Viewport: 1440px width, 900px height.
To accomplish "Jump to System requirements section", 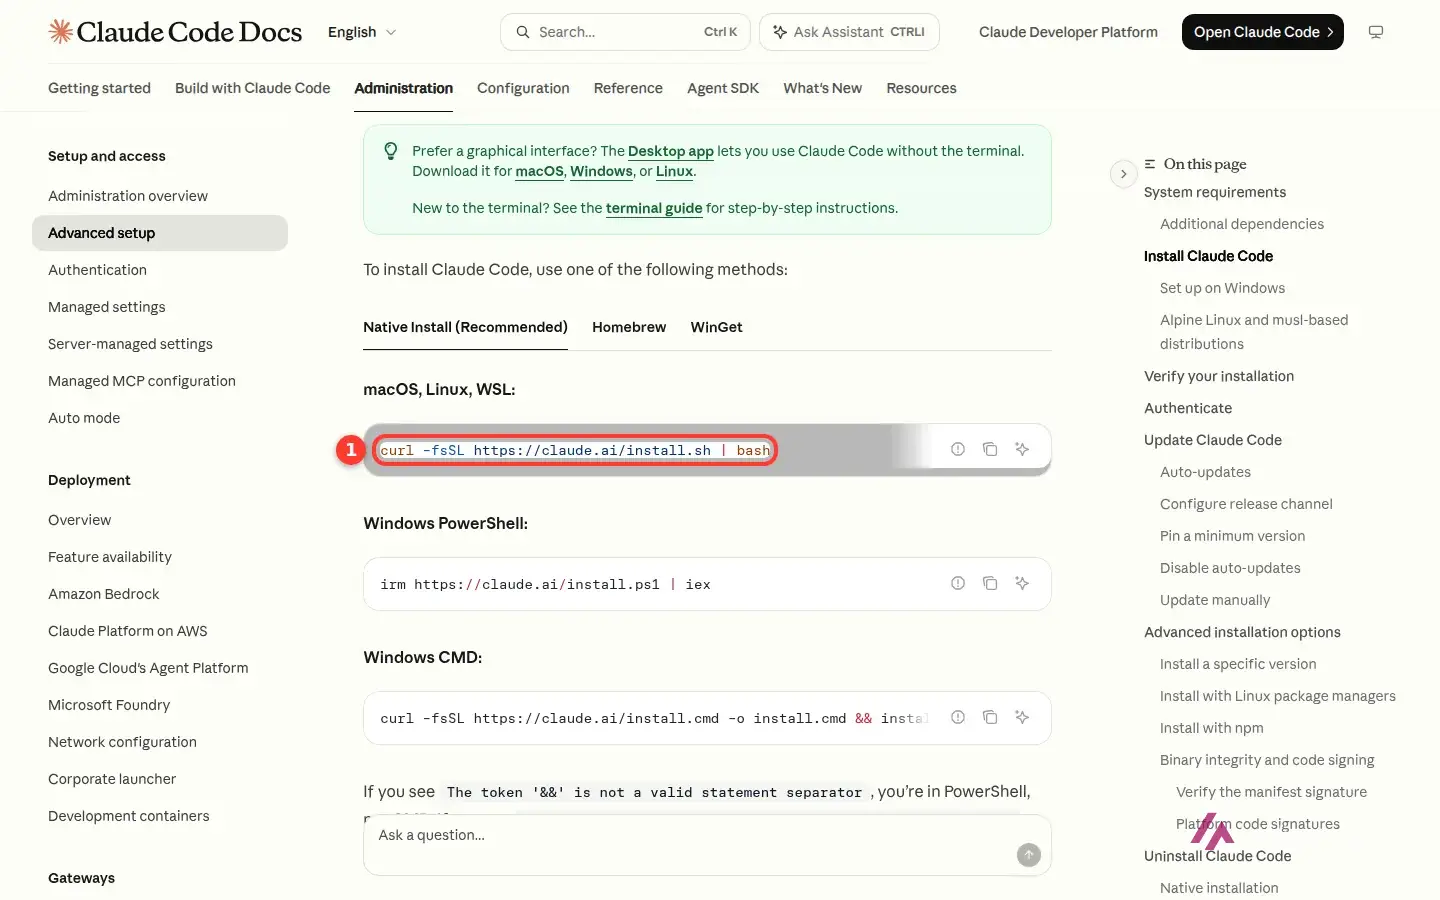I will click(1215, 192).
